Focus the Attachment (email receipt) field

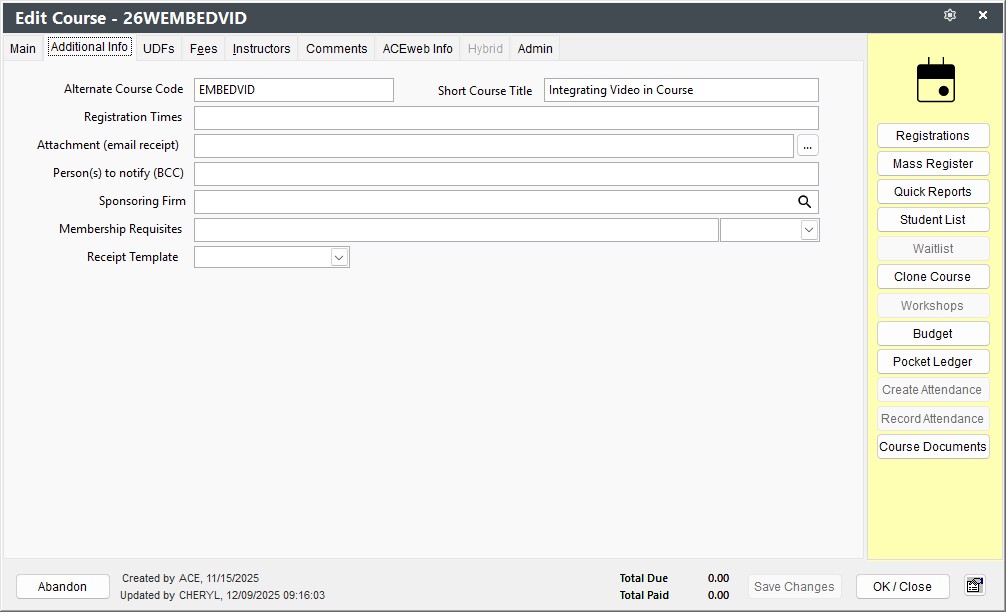coord(494,146)
